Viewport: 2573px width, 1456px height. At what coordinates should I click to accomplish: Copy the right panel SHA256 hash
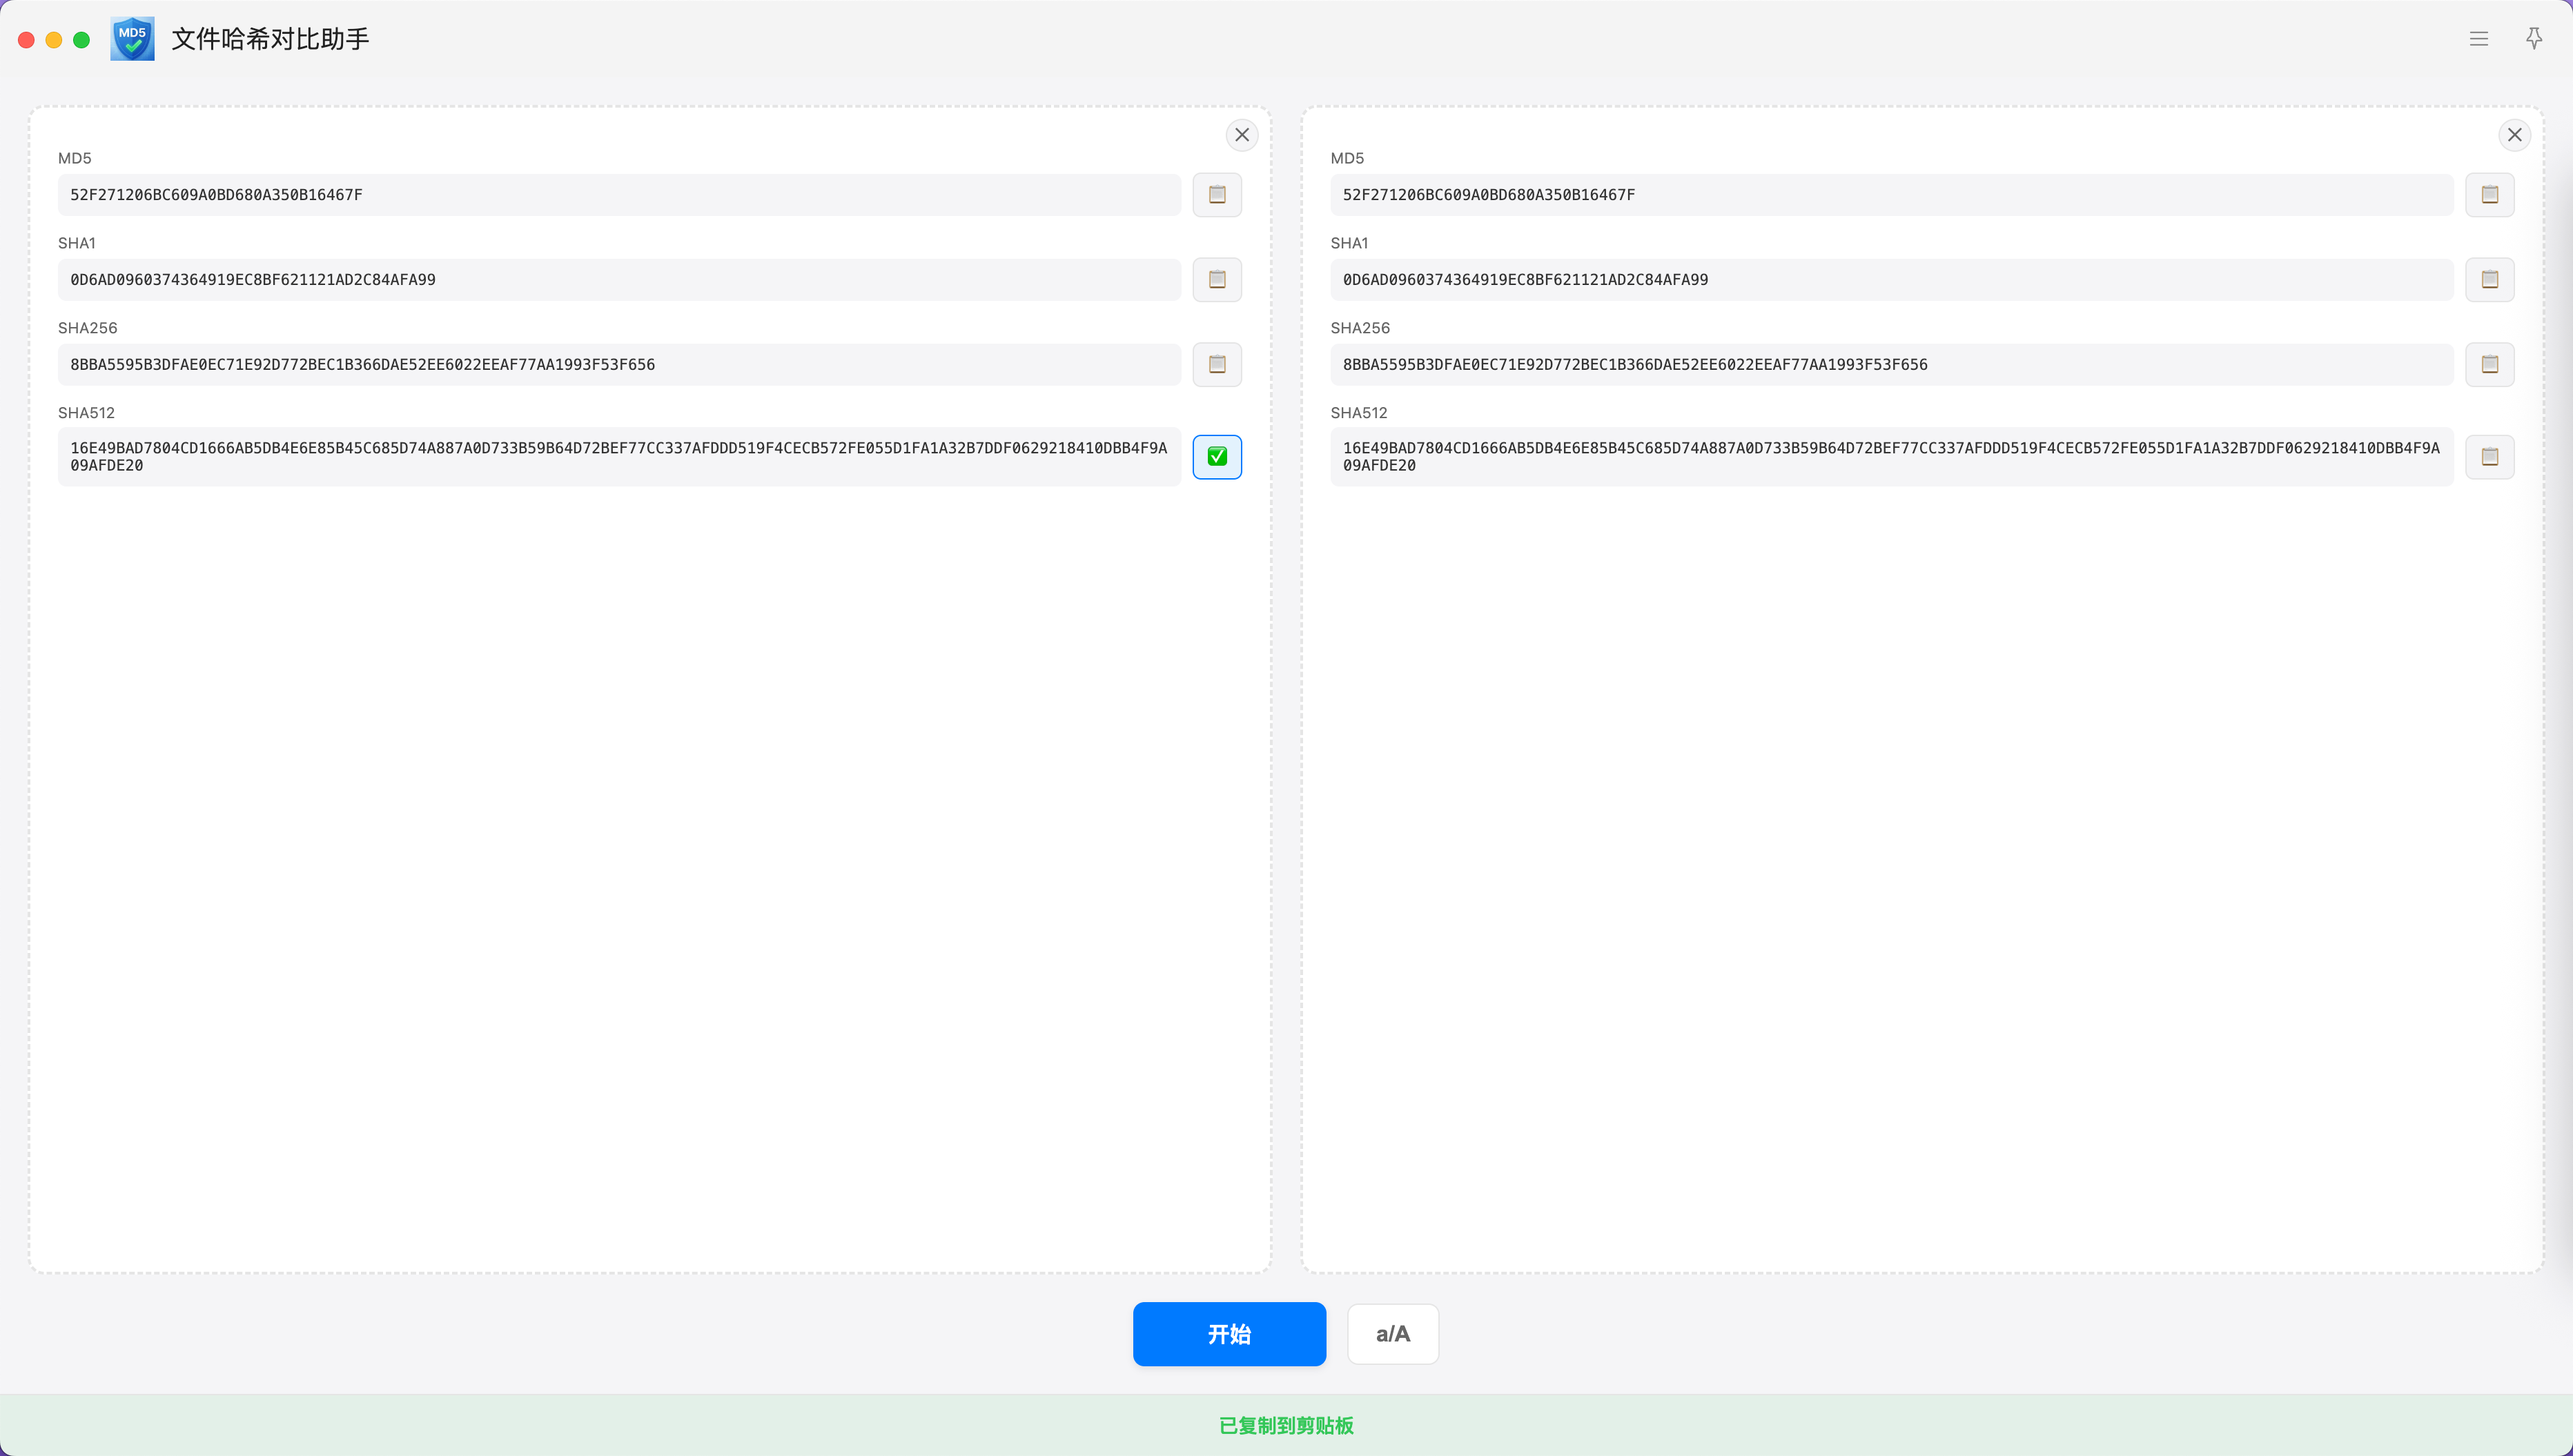click(x=2489, y=365)
